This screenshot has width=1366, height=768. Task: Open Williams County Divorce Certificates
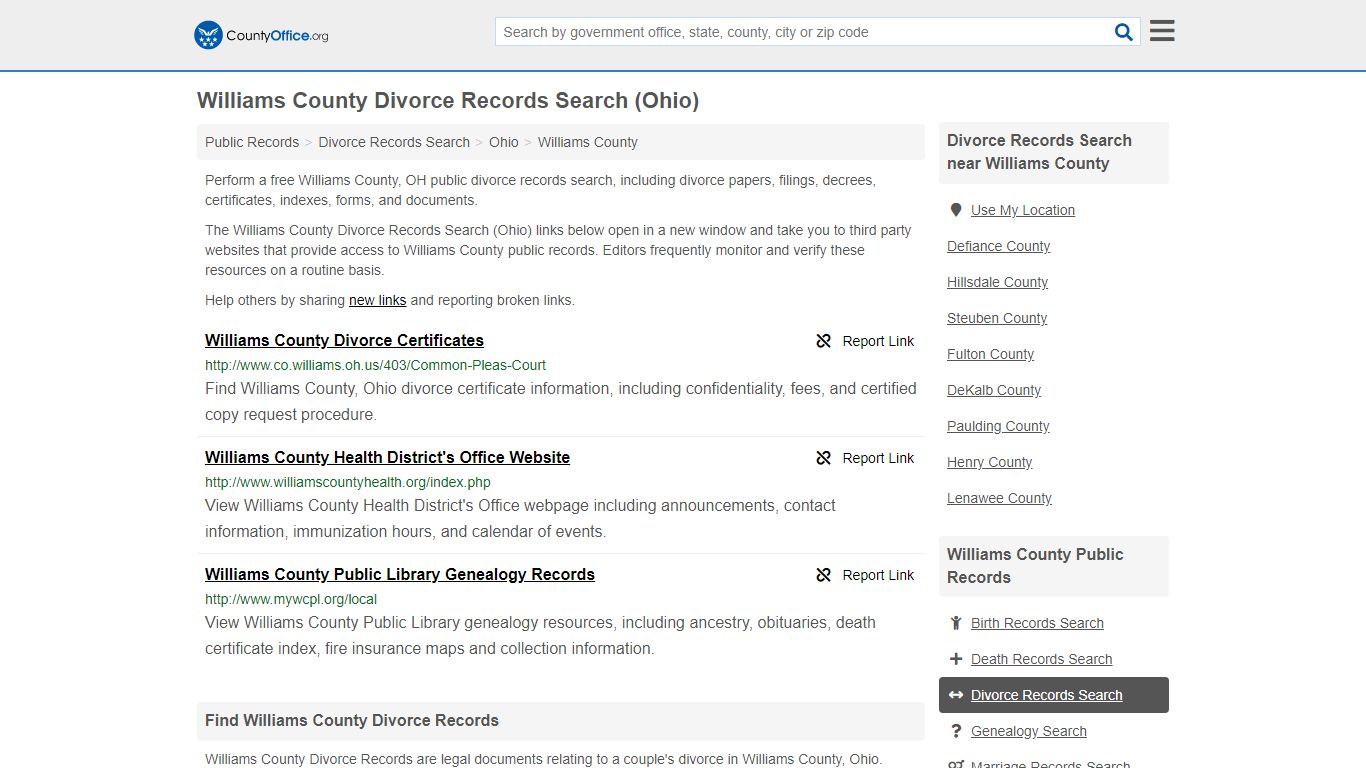point(344,340)
